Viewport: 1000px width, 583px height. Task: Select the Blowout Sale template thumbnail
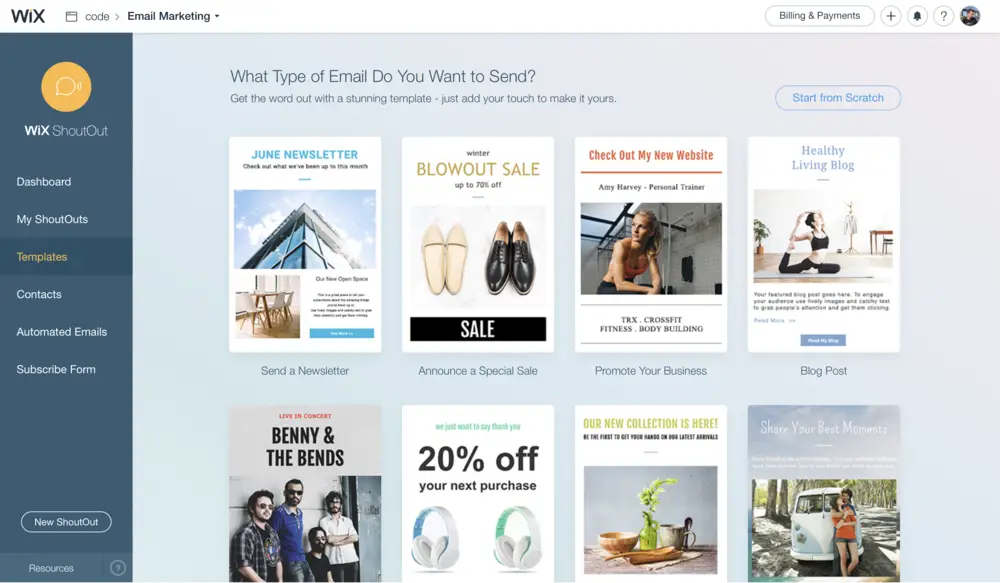click(x=478, y=244)
